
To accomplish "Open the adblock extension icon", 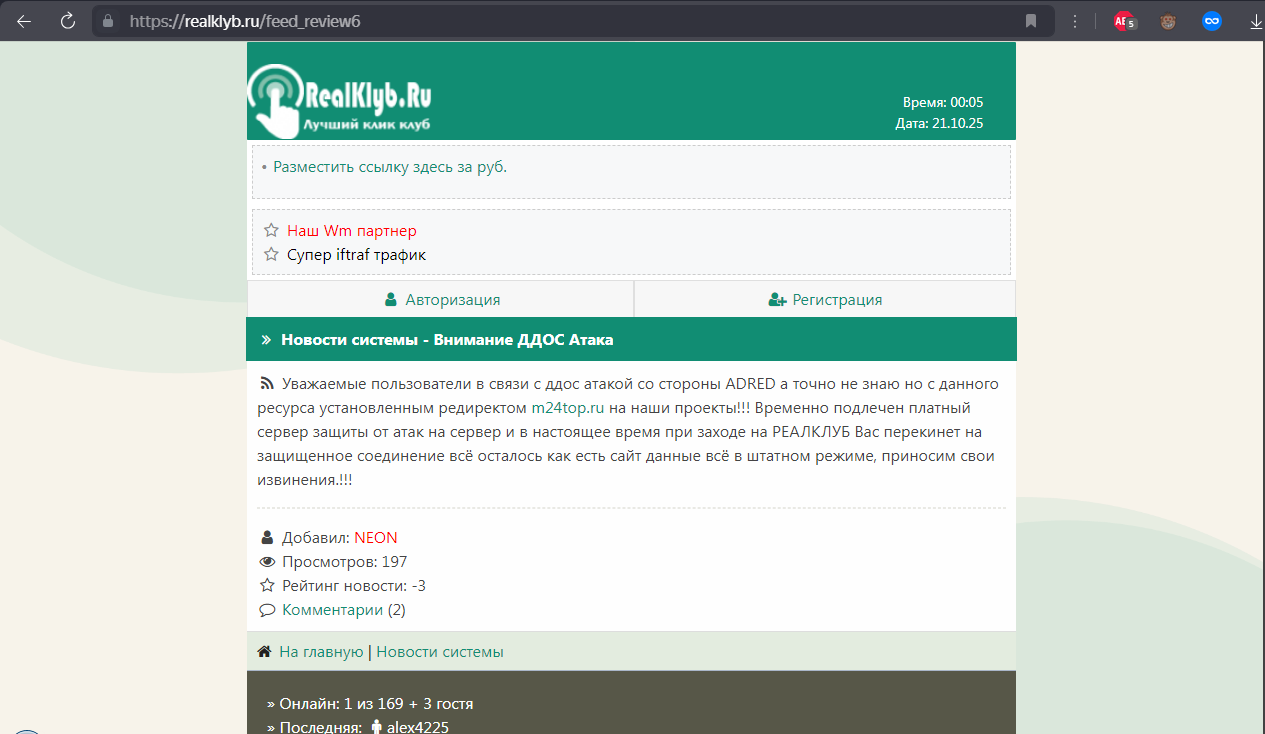I will [1124, 21].
